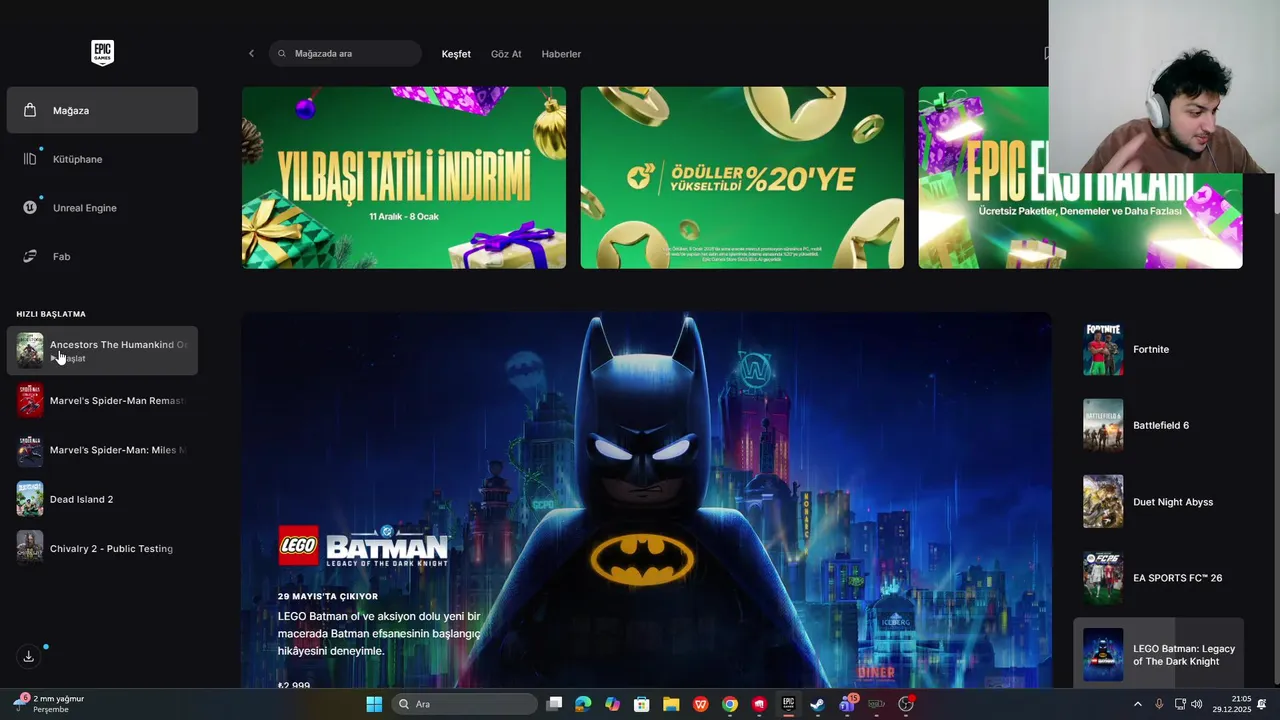Click the Ancestors game cover thumbnail
The image size is (1280, 720).
(30, 351)
